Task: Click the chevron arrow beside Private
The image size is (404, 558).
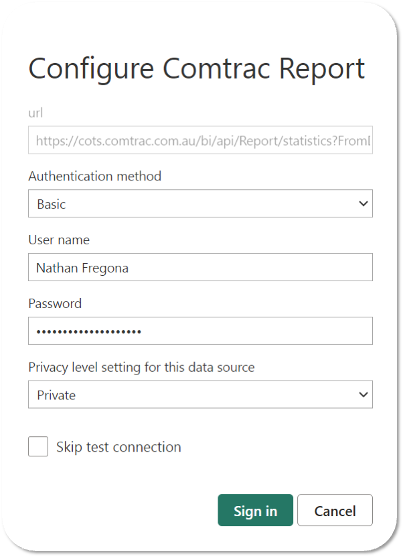Action: (x=363, y=394)
